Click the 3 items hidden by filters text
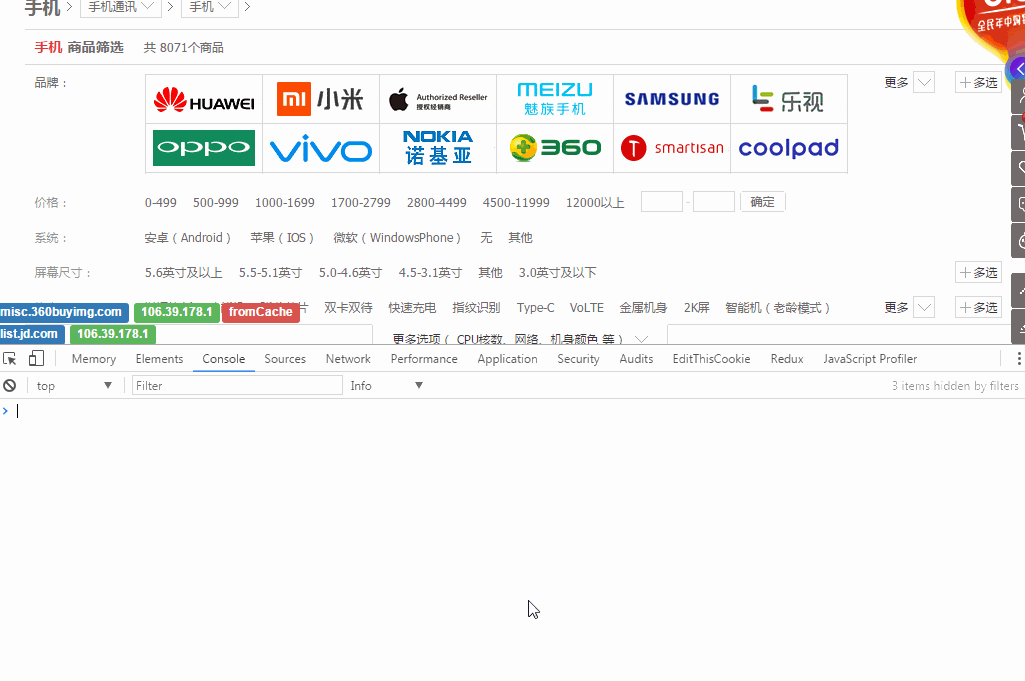This screenshot has width=1025, height=681. 955,386
